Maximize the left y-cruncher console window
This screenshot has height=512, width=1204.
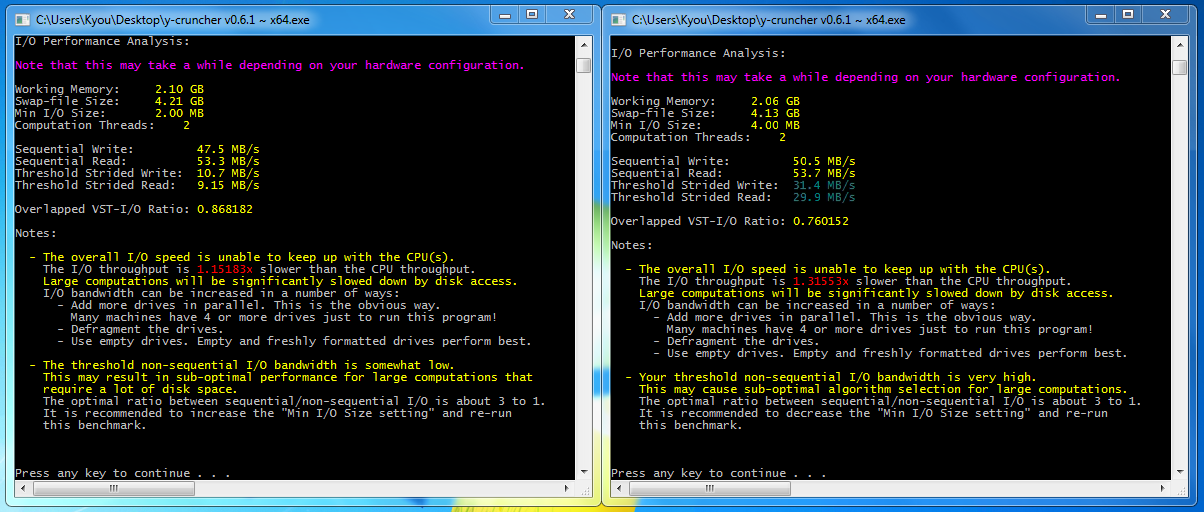(532, 15)
